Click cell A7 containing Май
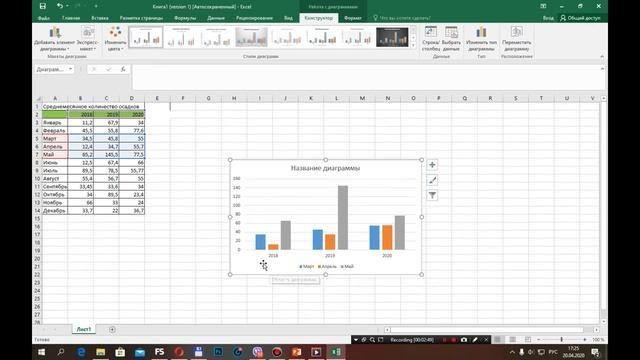Screen dimensions: 640x360 (x=54, y=155)
